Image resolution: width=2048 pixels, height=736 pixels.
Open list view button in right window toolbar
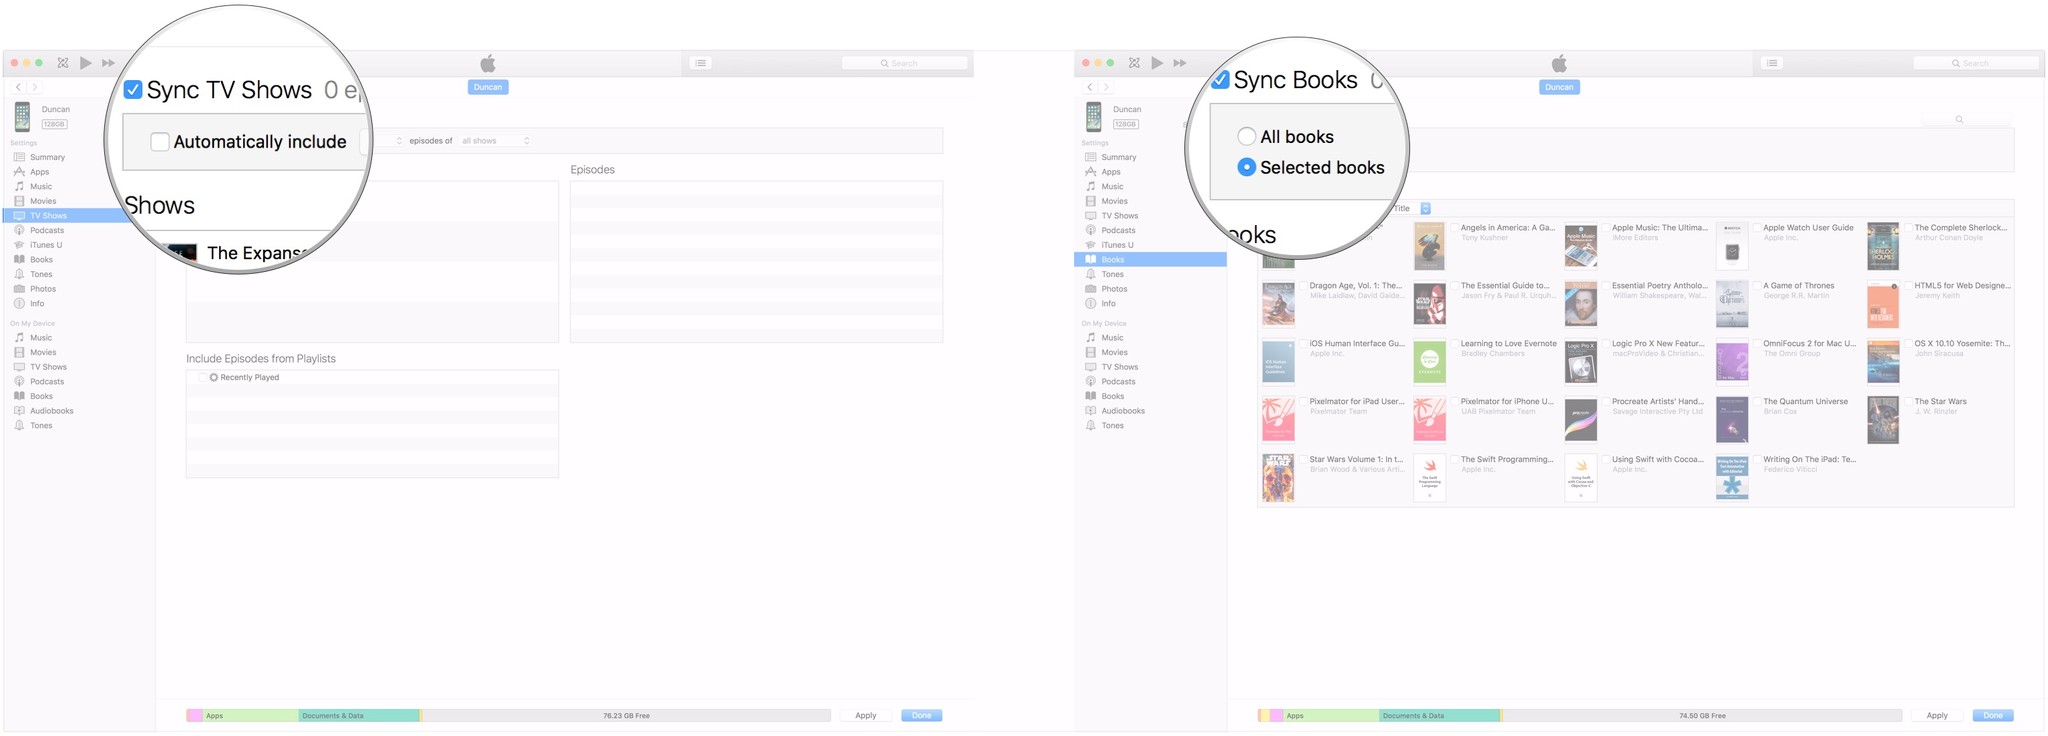tap(1772, 63)
